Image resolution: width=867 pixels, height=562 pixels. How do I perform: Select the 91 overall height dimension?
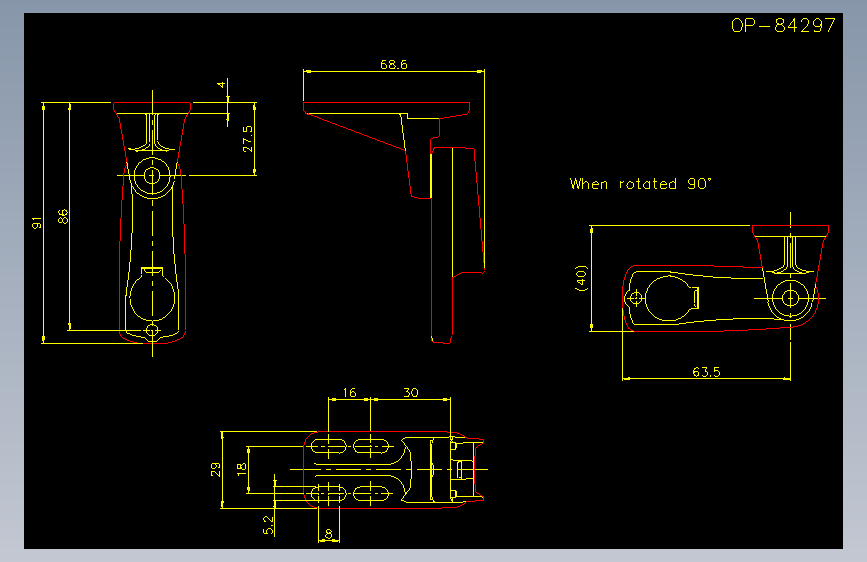coord(36,223)
